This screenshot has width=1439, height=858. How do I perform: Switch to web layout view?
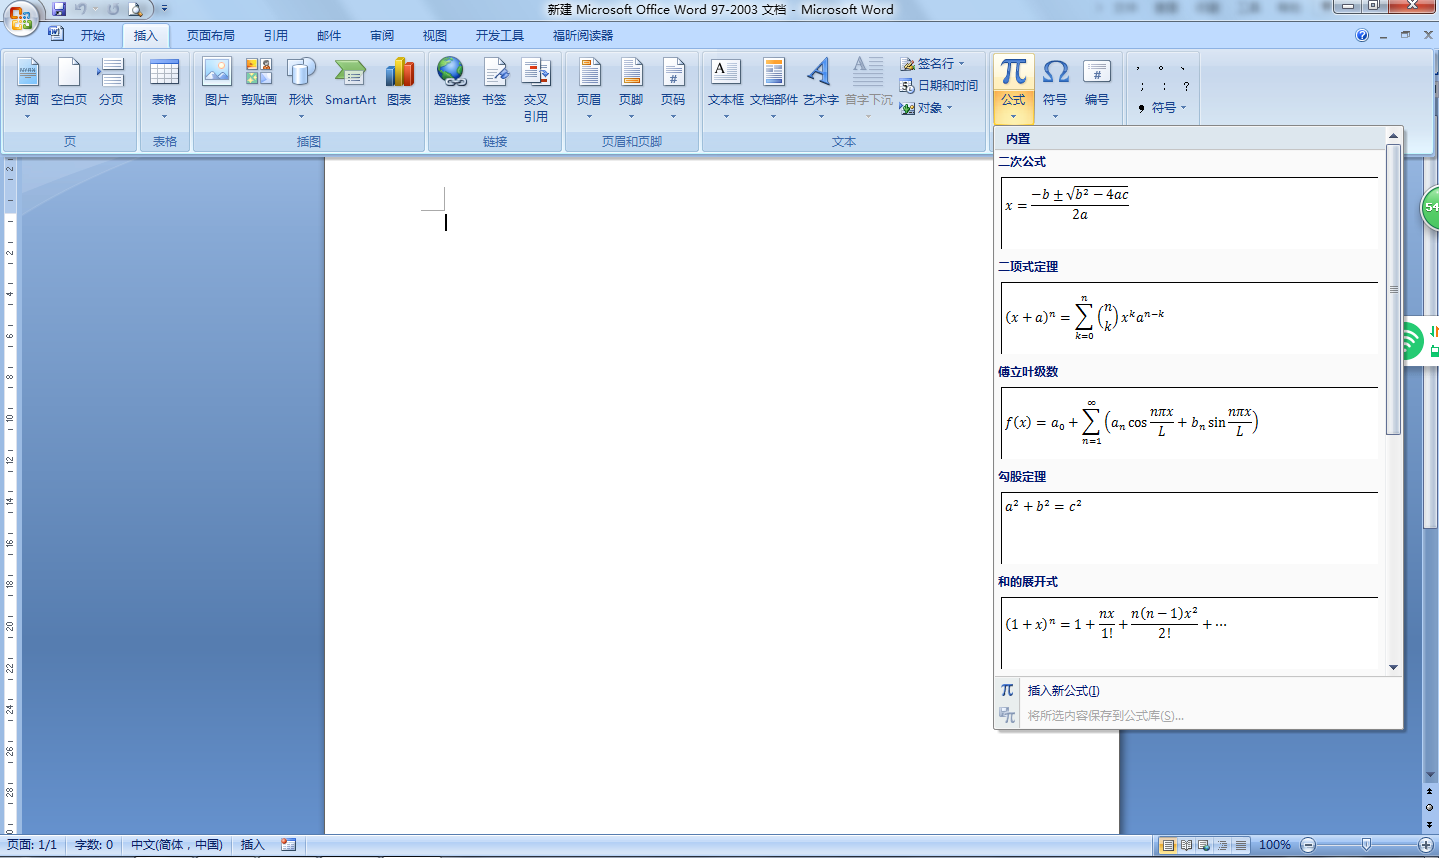point(1204,845)
